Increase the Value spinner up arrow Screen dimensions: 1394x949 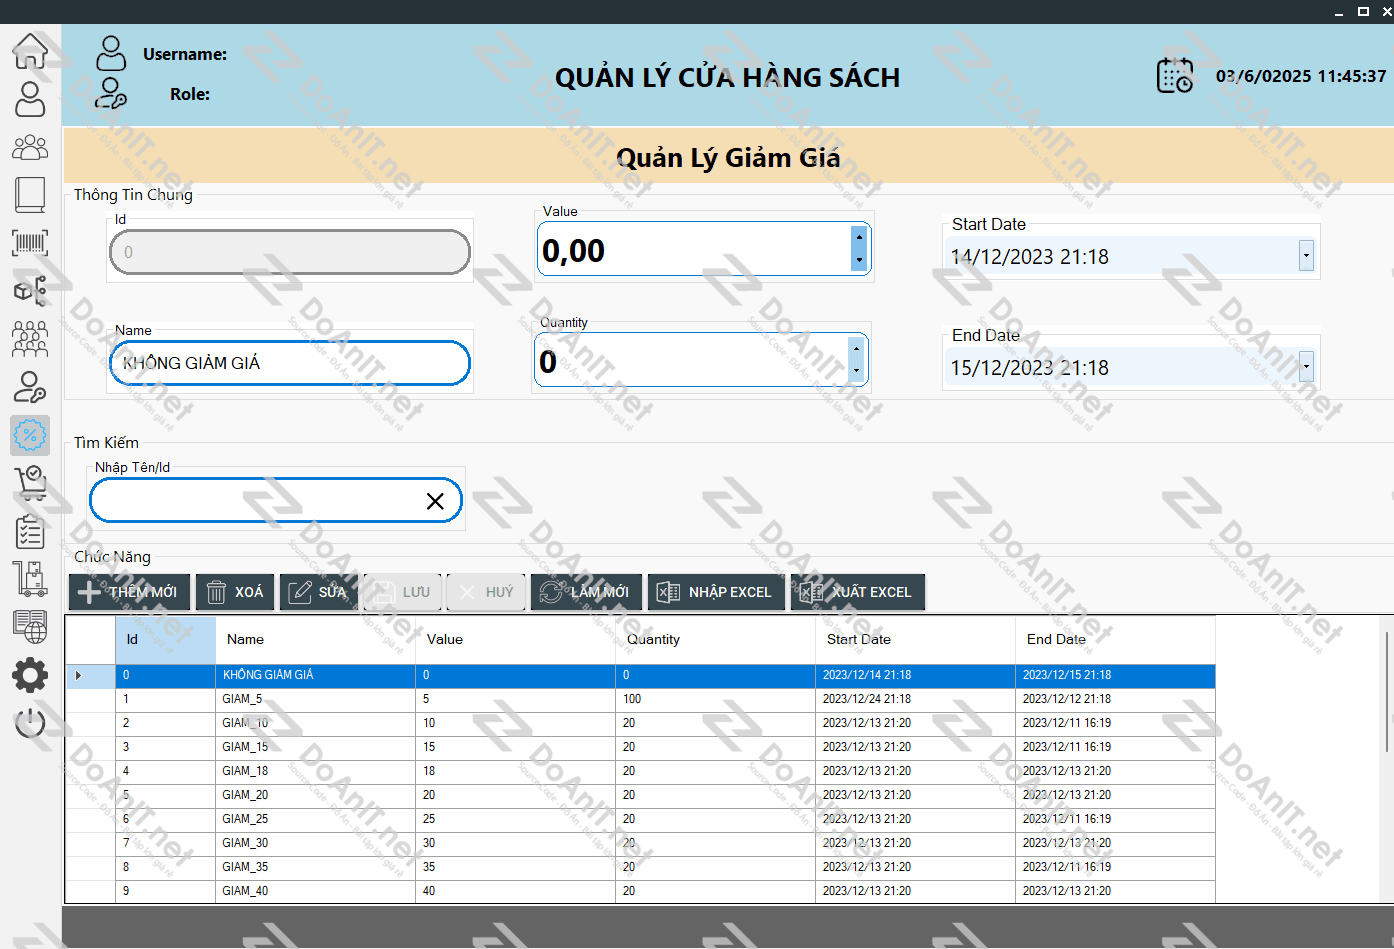(x=858, y=238)
